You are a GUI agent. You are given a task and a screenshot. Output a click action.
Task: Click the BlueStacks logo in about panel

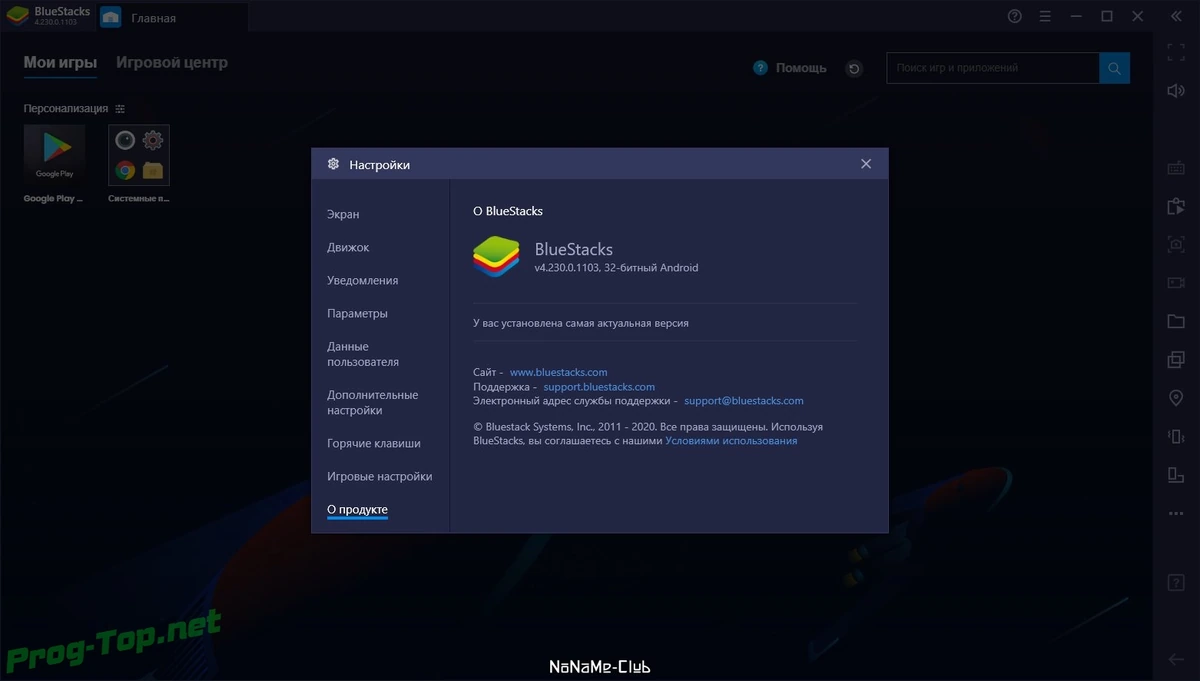click(497, 256)
